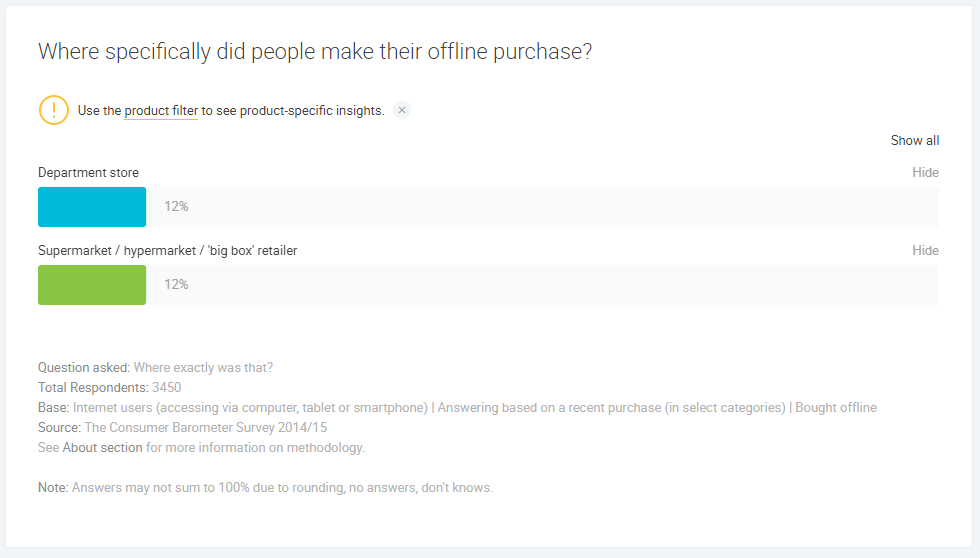Click Show all to reveal answers
980x558 pixels.
pyautogui.click(x=914, y=141)
